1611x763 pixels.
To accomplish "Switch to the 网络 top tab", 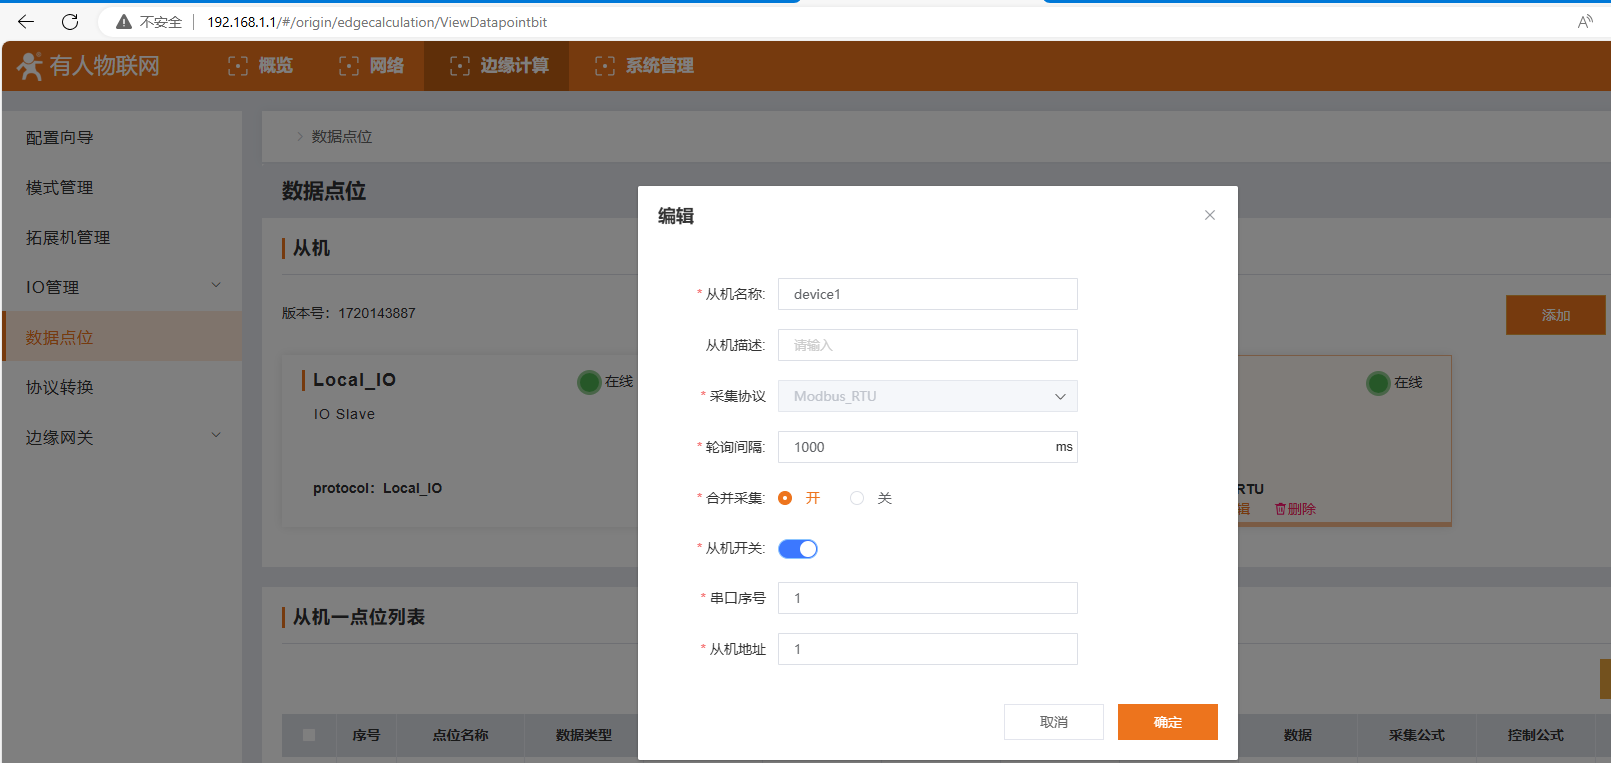I will [372, 66].
